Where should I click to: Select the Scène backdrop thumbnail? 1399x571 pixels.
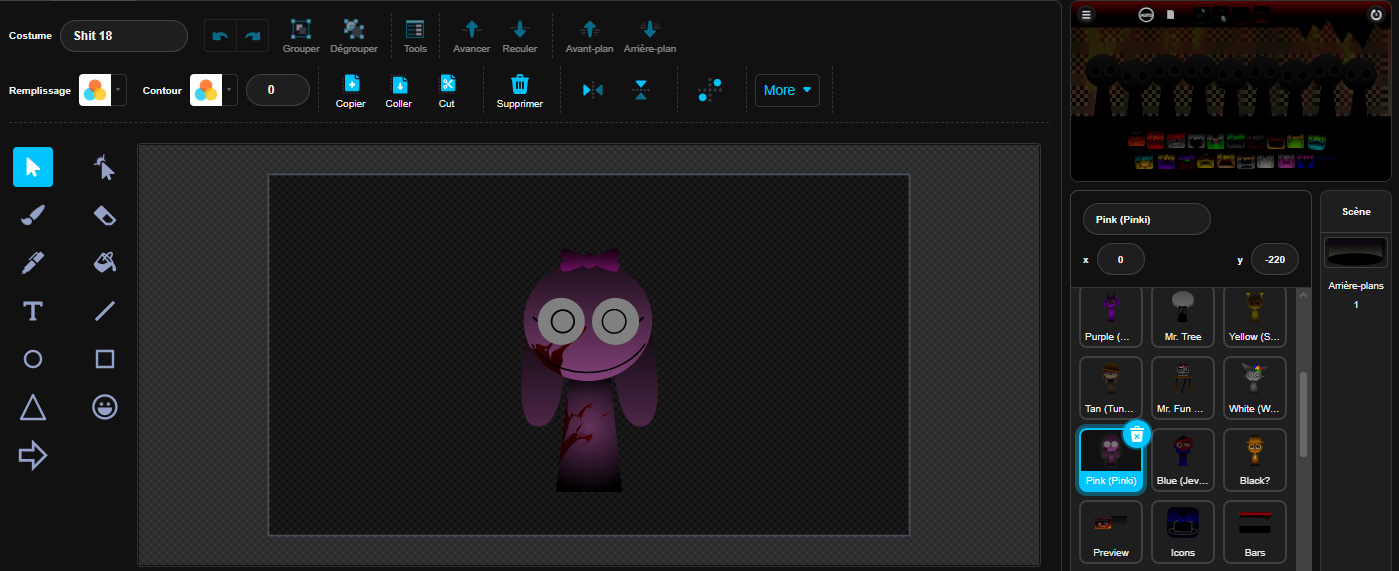click(1355, 253)
